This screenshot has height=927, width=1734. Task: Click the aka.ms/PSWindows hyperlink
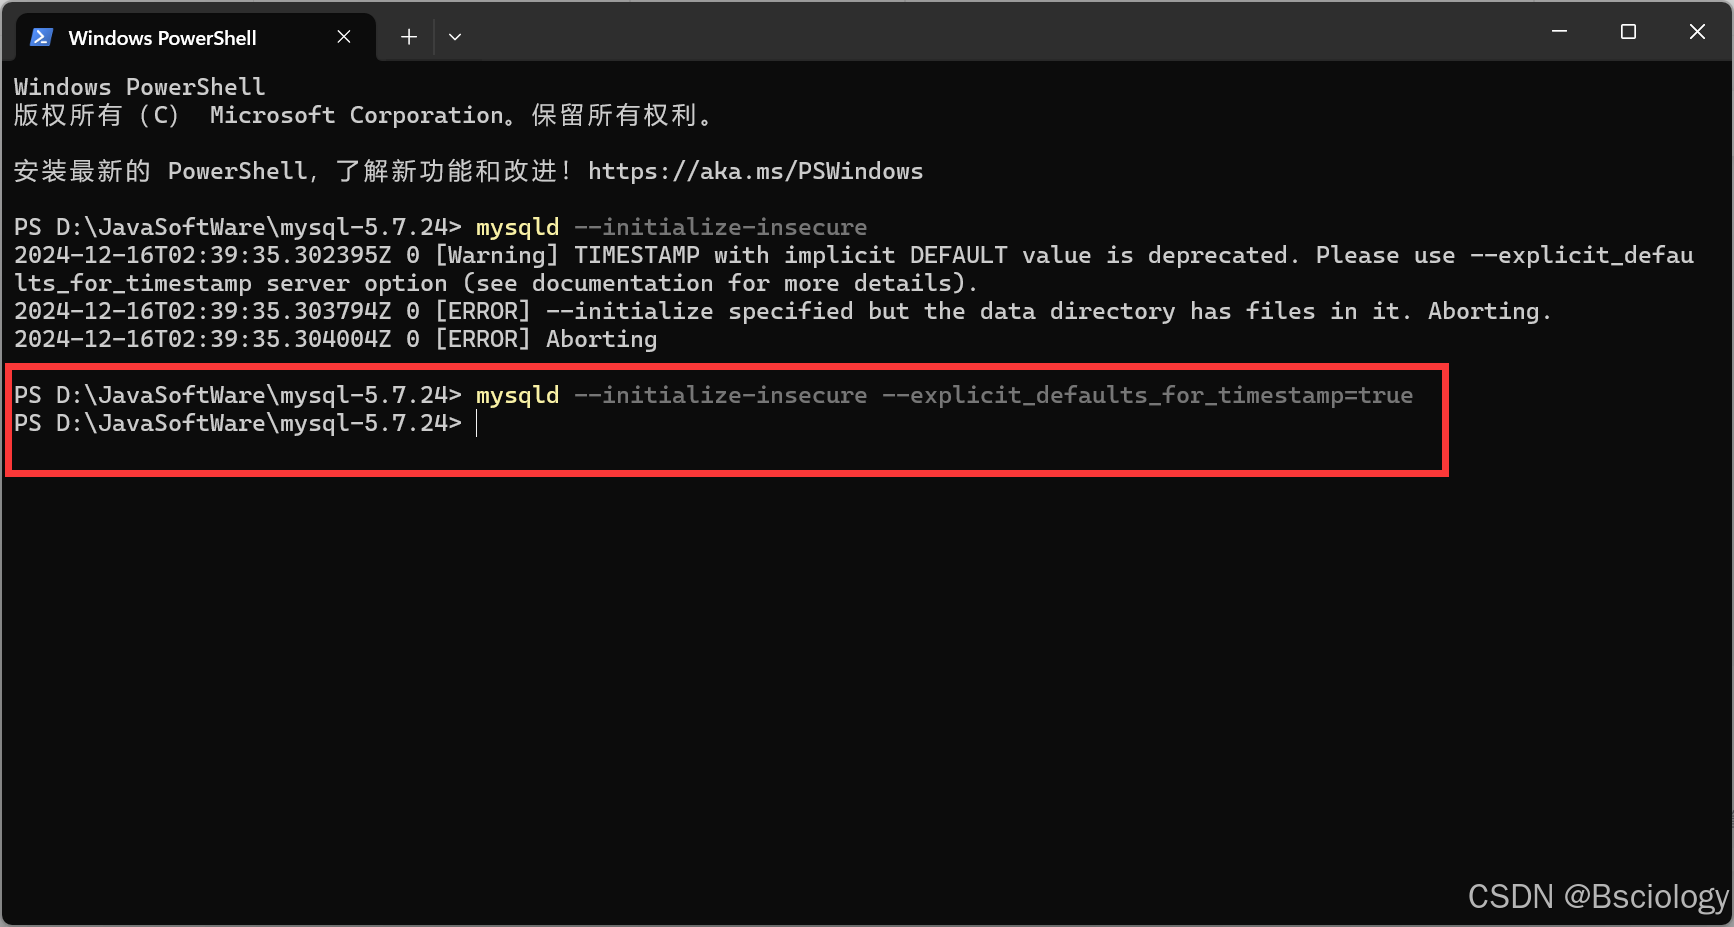[x=755, y=171]
